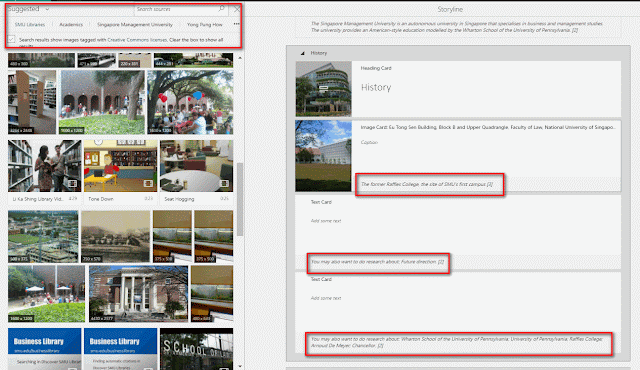Select the library bookshelves photo
Viewport: 640px width, 370px height.
pos(32,102)
